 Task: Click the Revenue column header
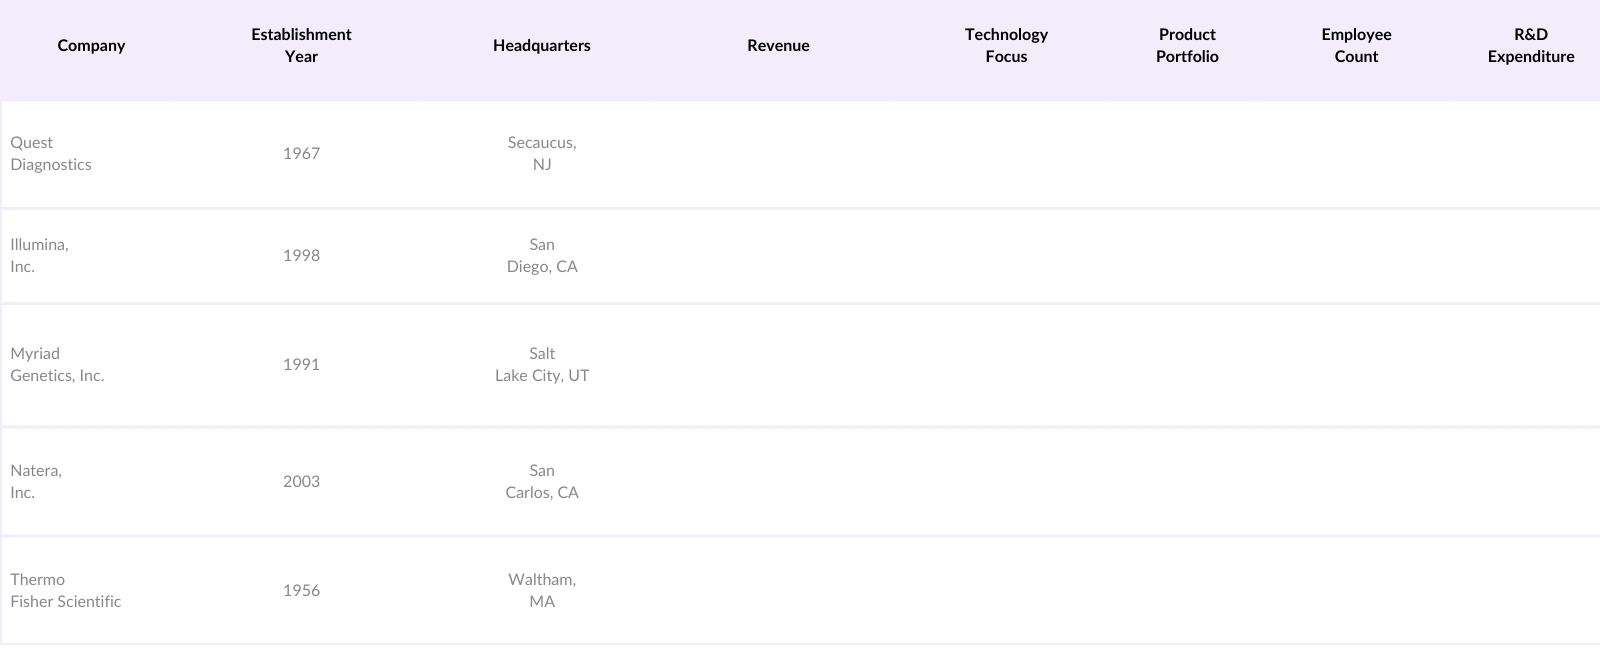[x=778, y=46]
